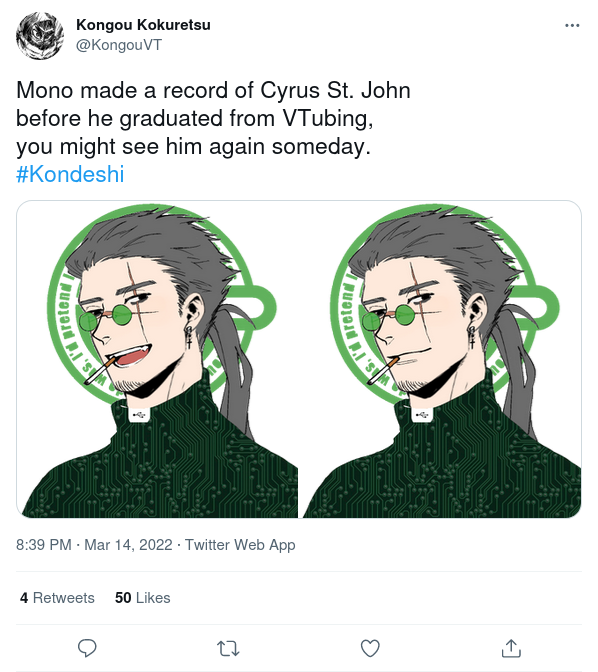Click the USB collar on left image
Image resolution: width=598 pixels, height=672 pixels.
coord(138,415)
